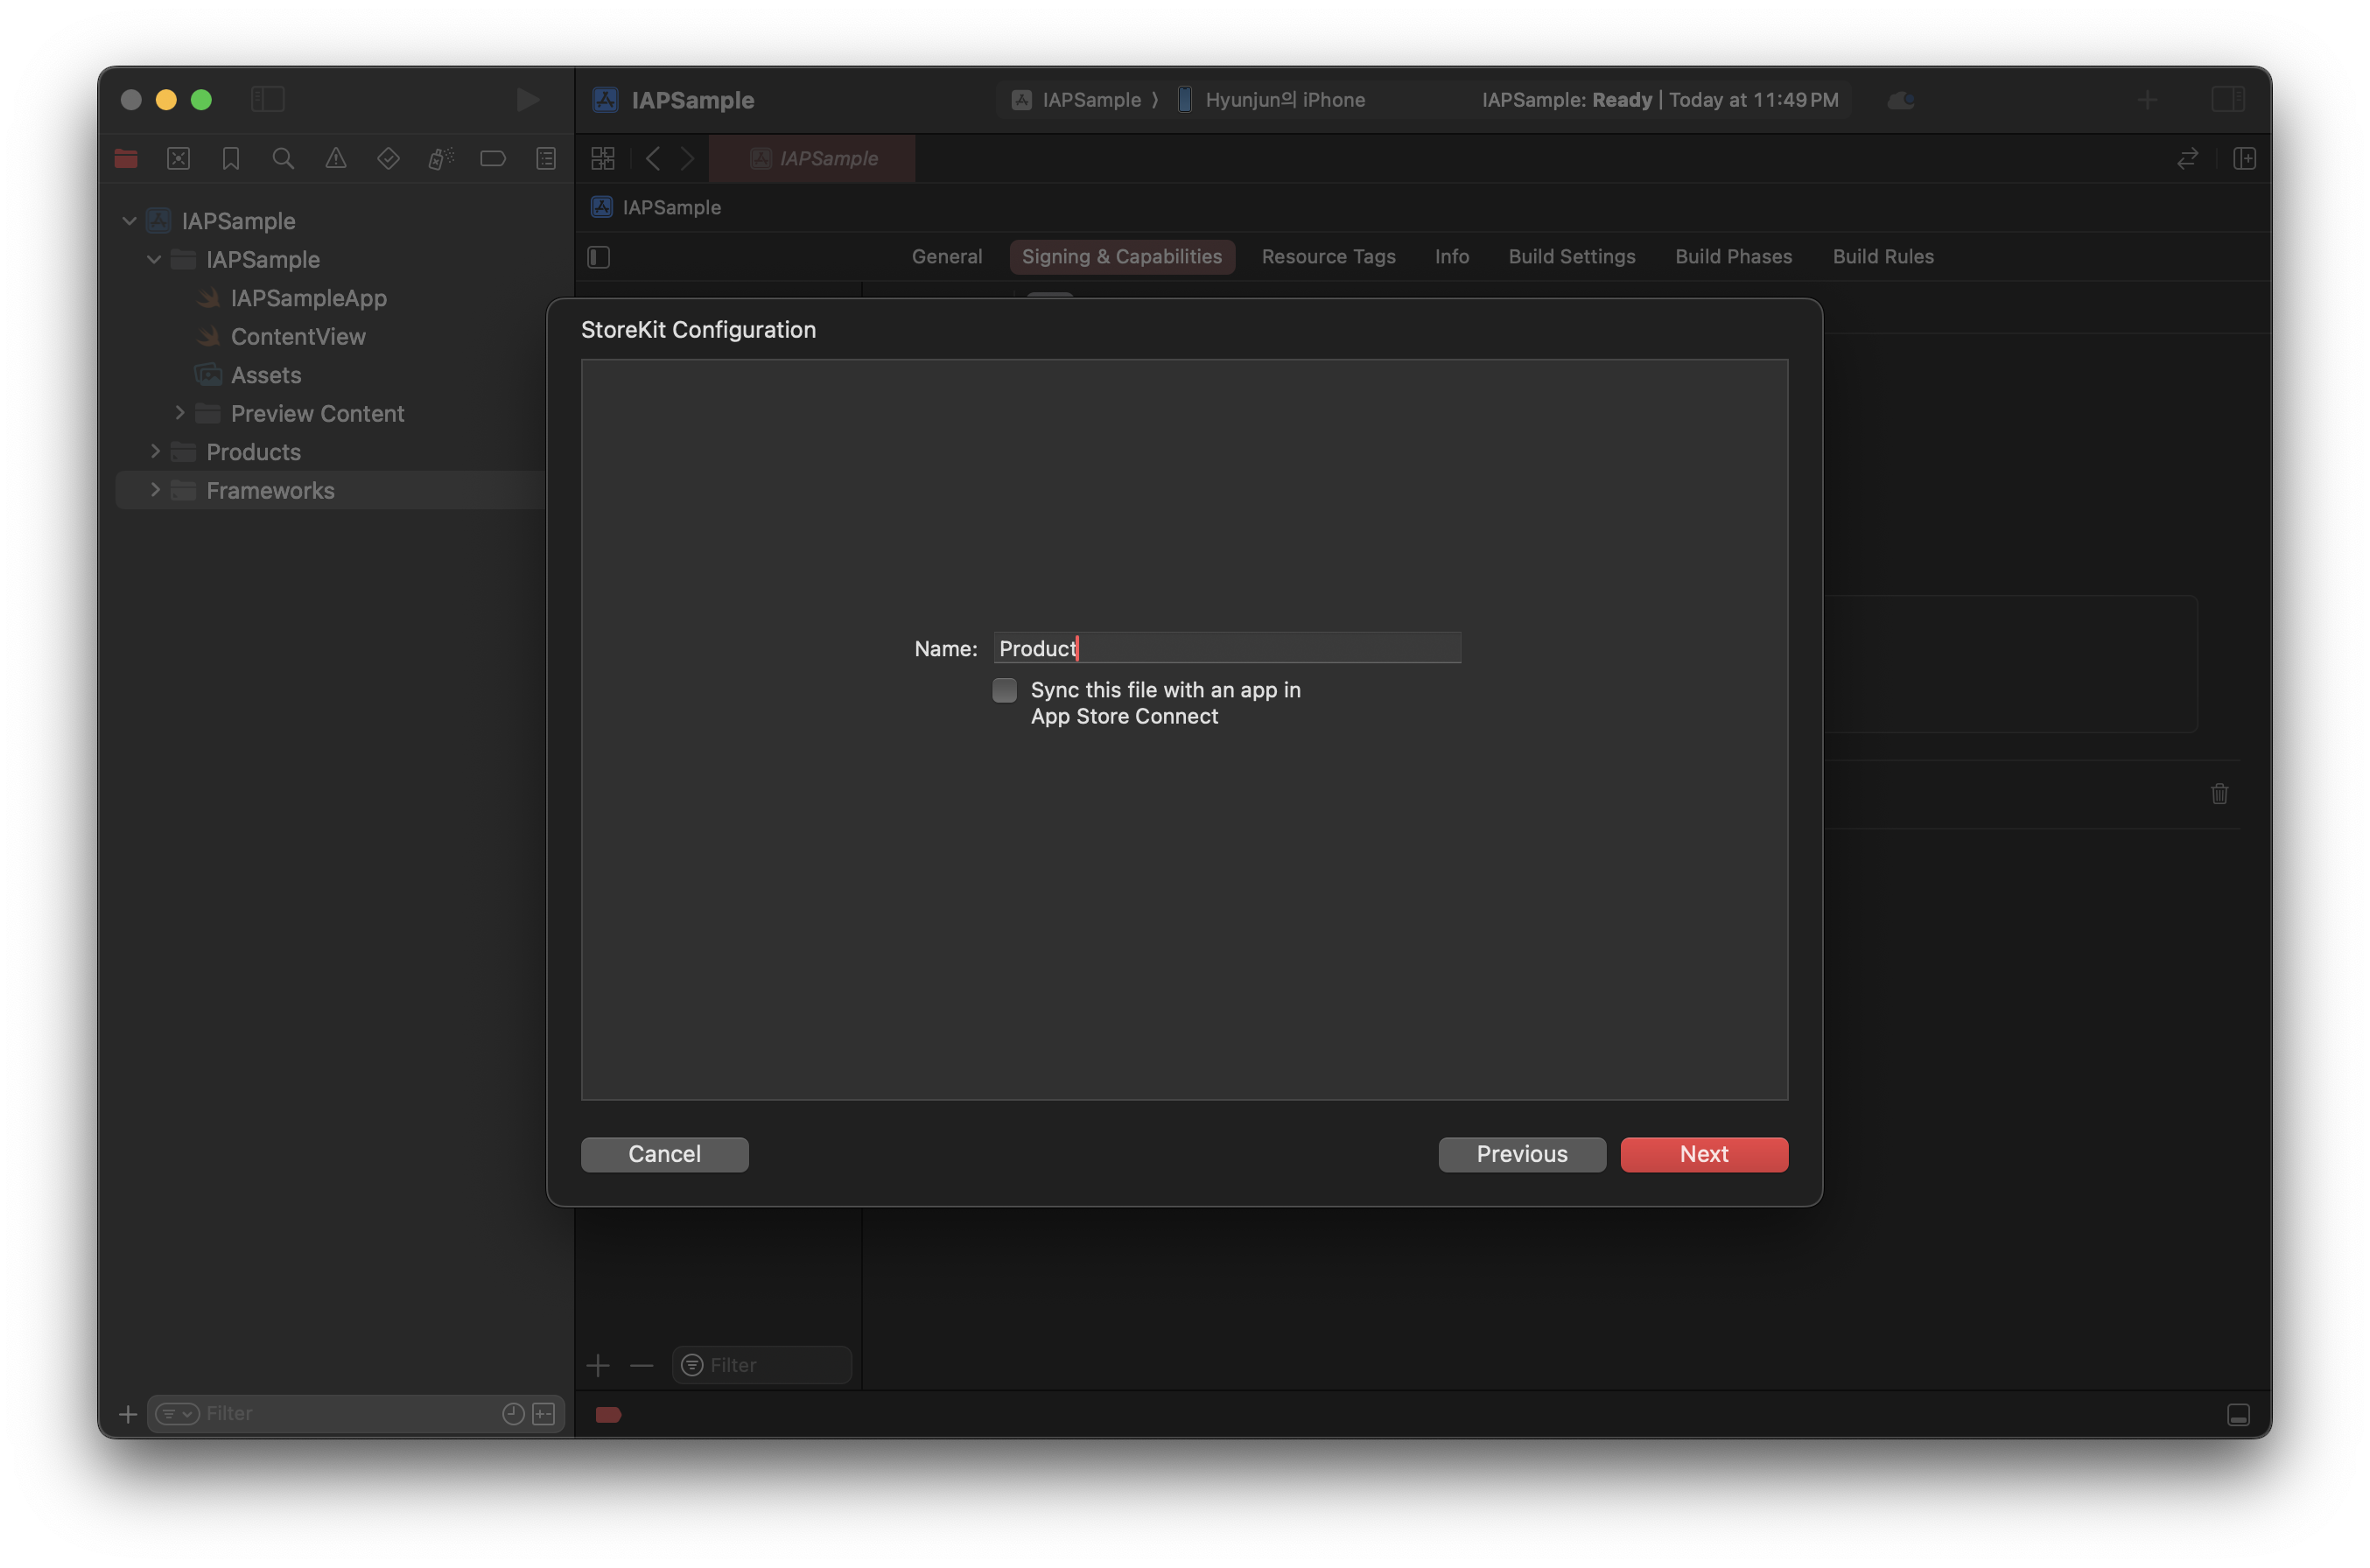Open the Bookmark navigator icon
This screenshot has width=2370, height=1568.
231,158
